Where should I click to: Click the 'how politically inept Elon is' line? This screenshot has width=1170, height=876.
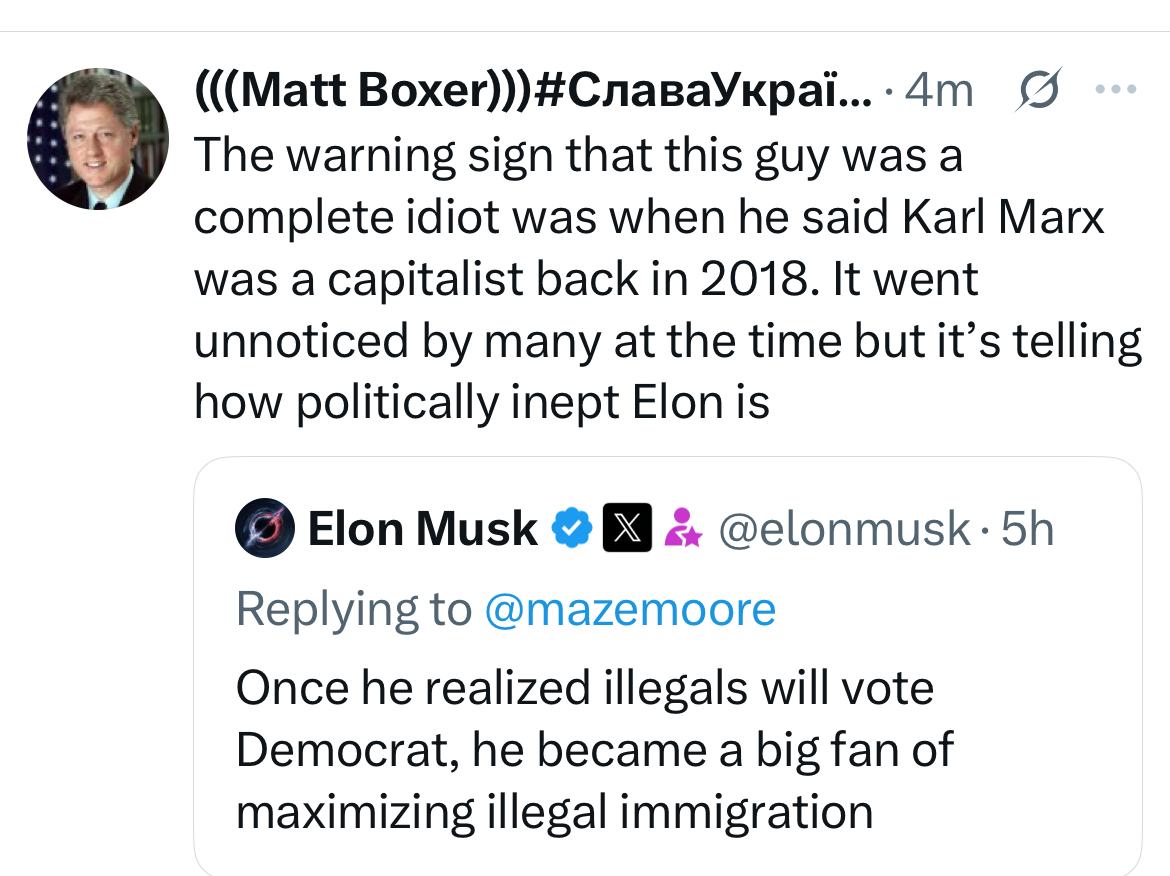pos(482,403)
